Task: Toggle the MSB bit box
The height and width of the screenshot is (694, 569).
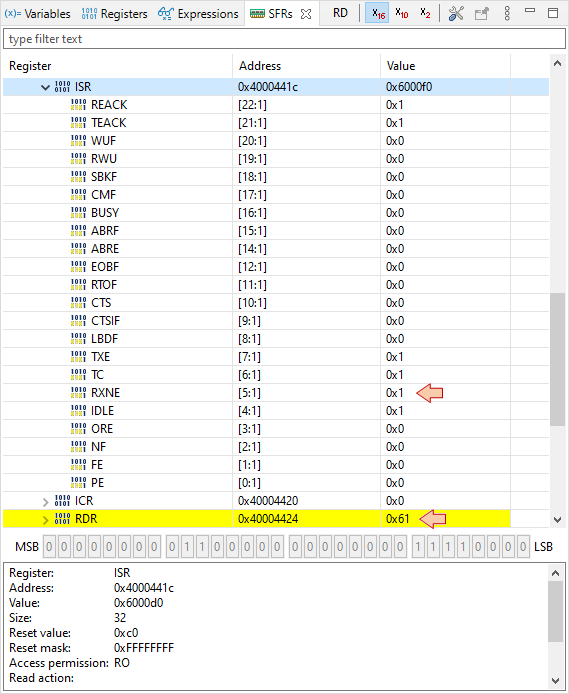Action: (49, 547)
